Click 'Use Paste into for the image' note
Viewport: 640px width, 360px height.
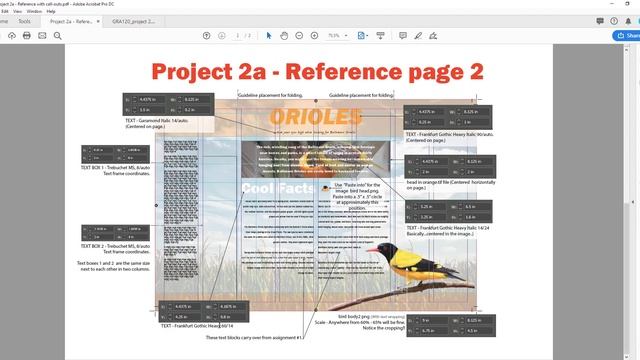click(x=357, y=196)
